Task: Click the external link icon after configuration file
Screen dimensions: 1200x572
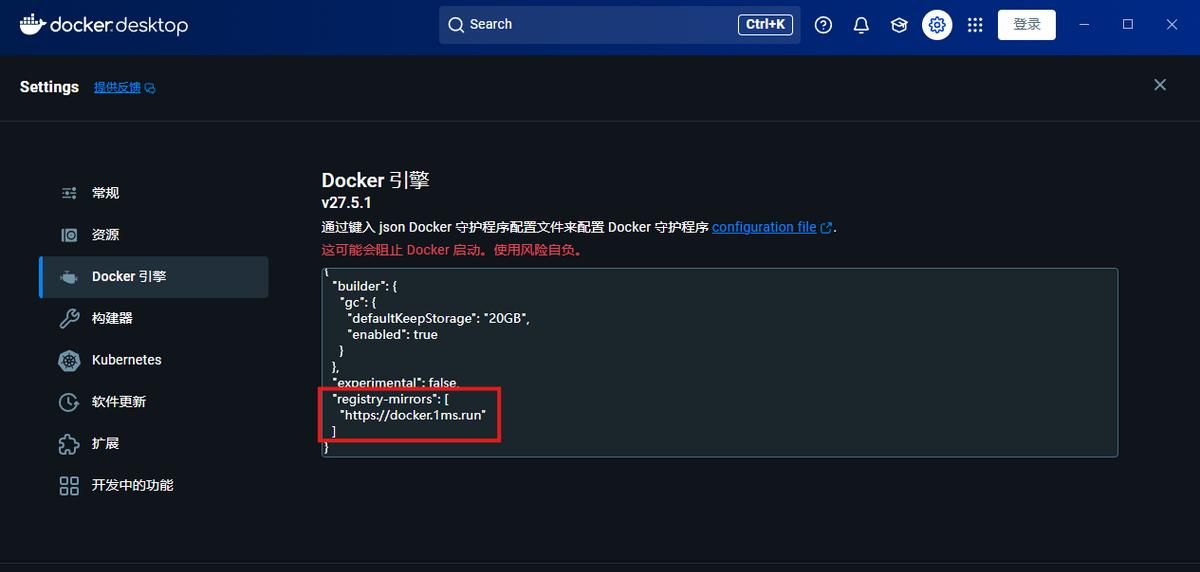Action: tap(826, 228)
